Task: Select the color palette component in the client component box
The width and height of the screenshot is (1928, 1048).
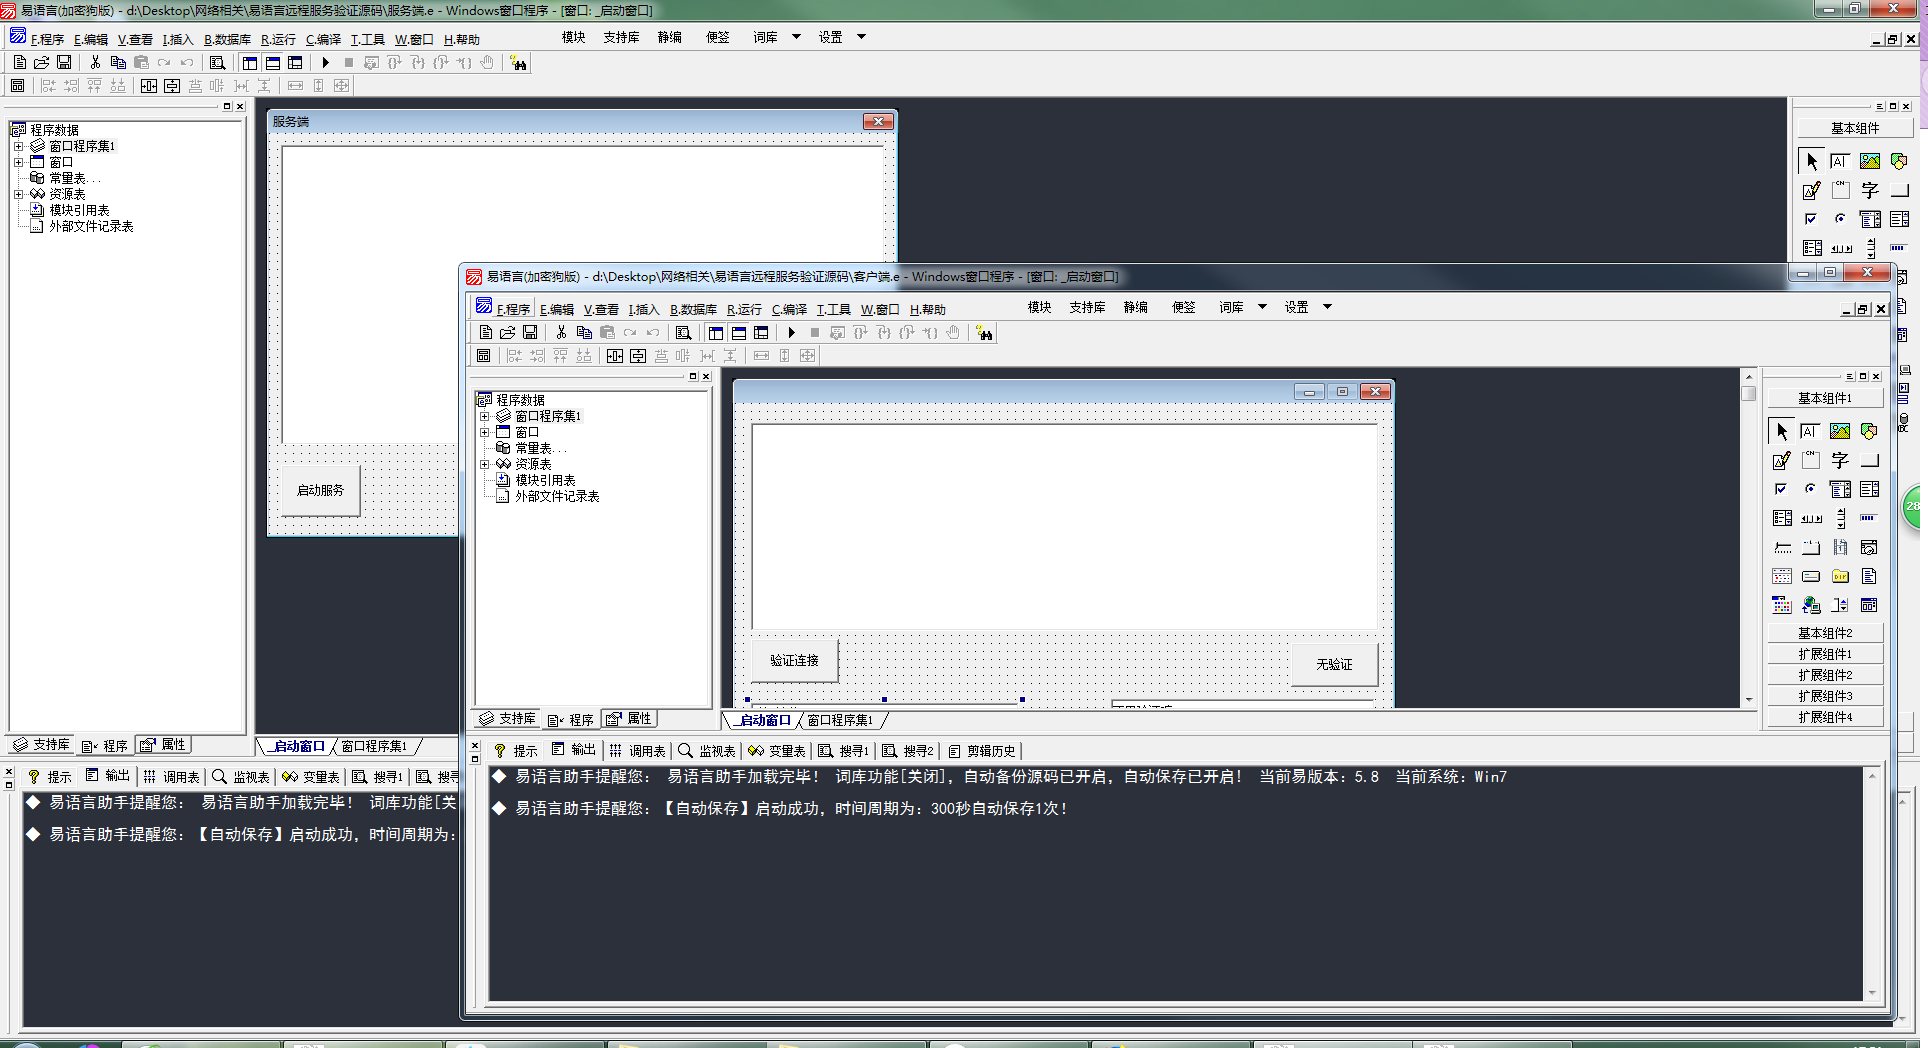Action: click(x=1781, y=605)
